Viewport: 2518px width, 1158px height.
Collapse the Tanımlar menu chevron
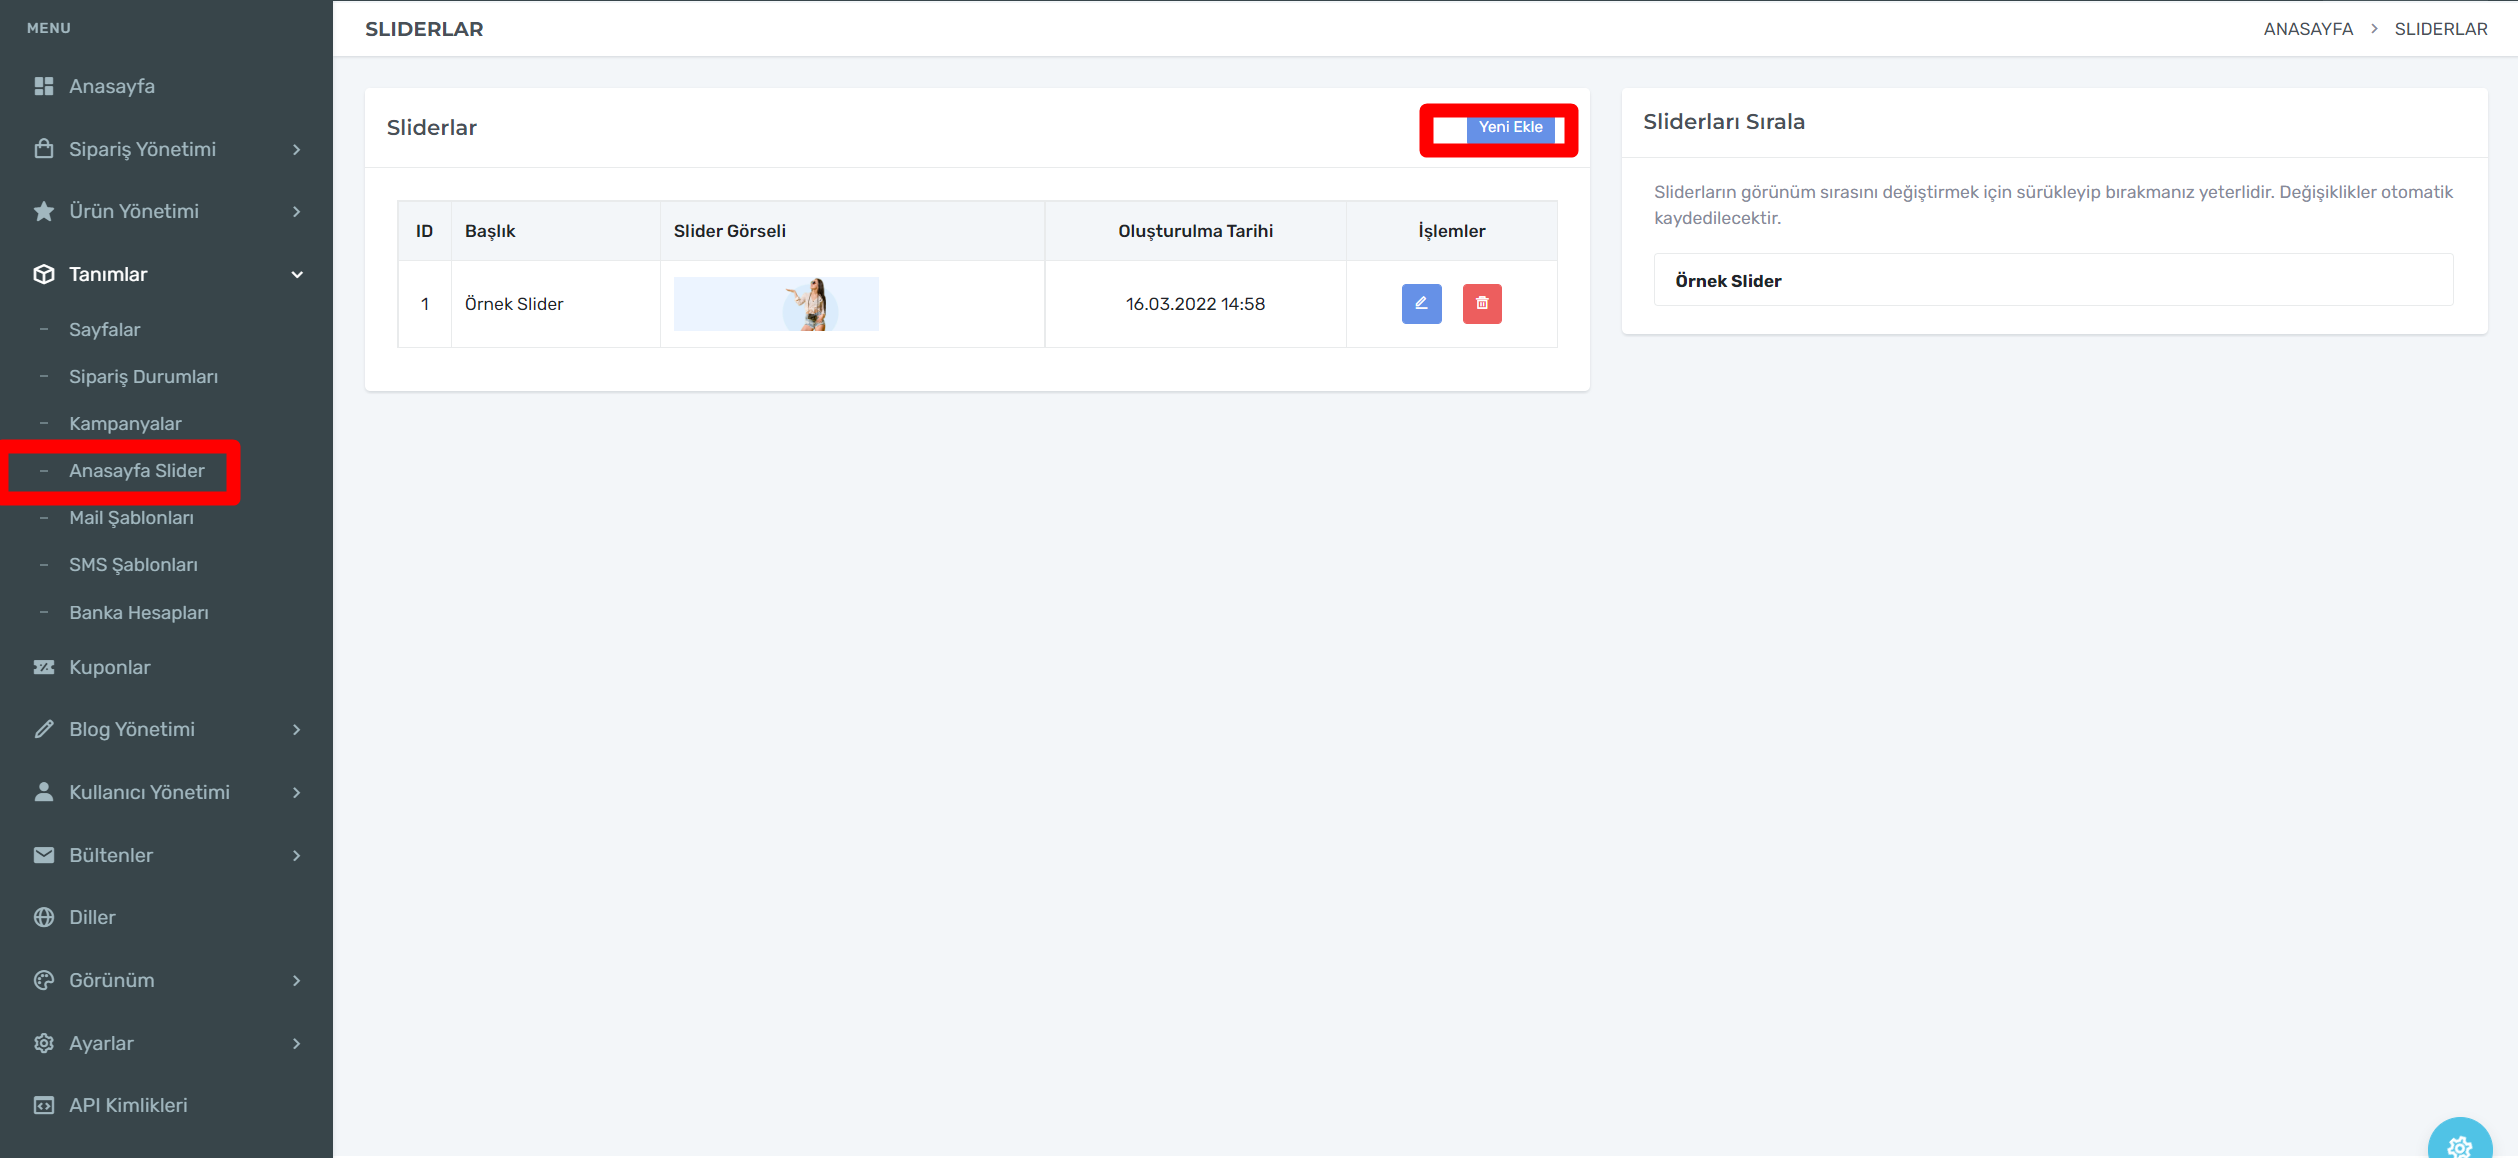pos(296,274)
